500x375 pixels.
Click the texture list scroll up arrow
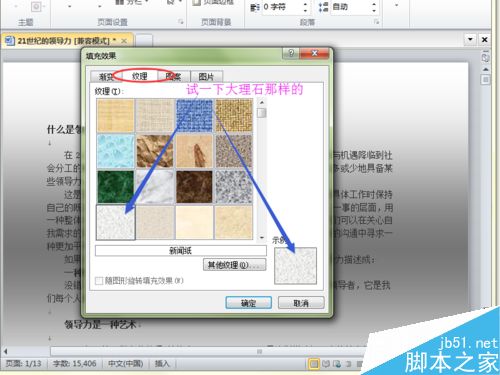262,102
